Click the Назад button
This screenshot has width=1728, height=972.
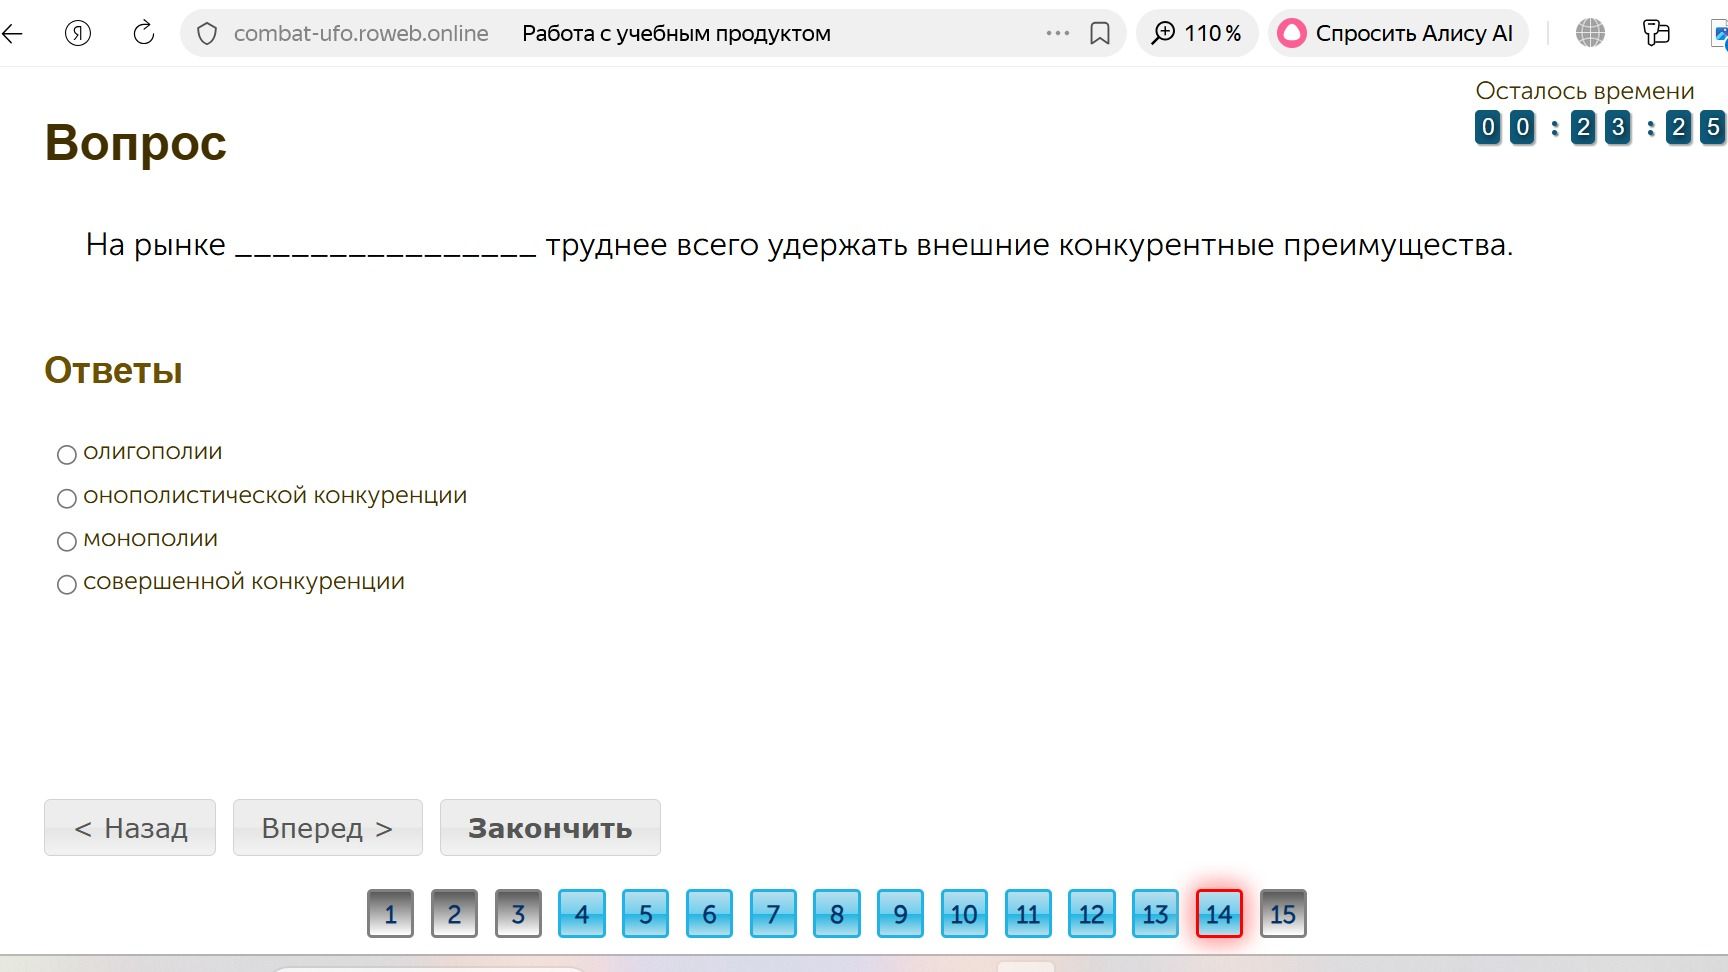pos(130,827)
